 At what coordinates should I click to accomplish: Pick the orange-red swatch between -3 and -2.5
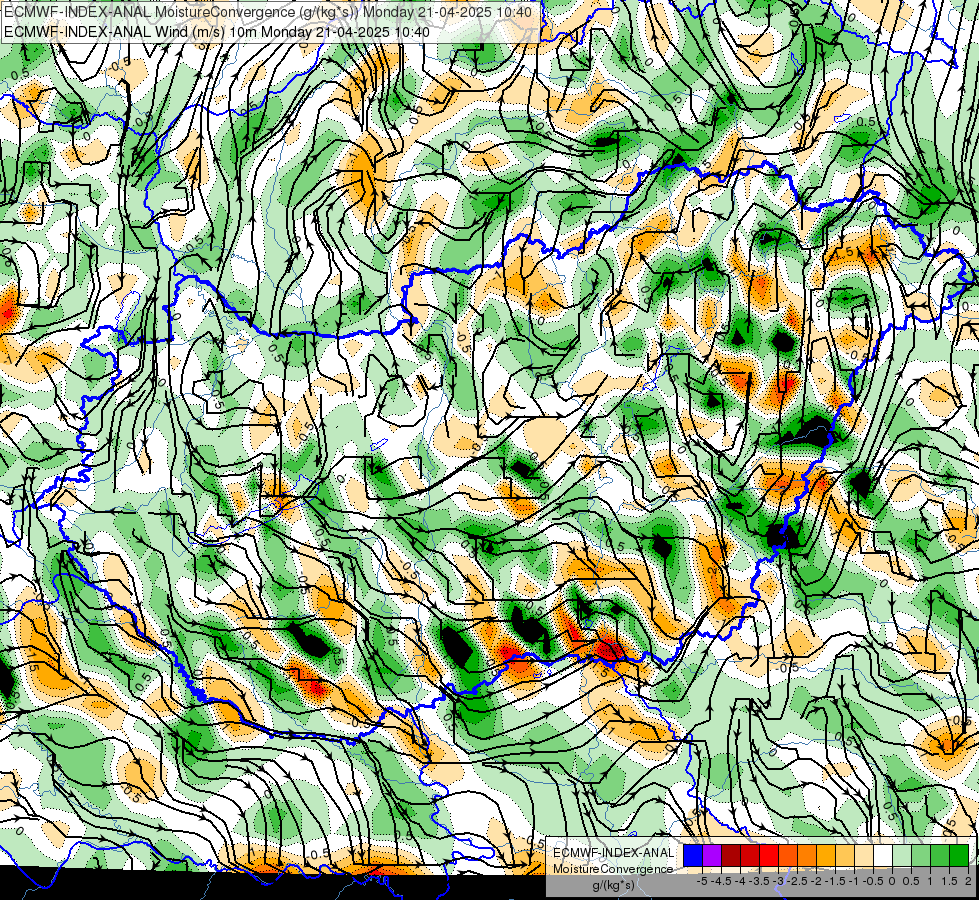[x=788, y=855]
